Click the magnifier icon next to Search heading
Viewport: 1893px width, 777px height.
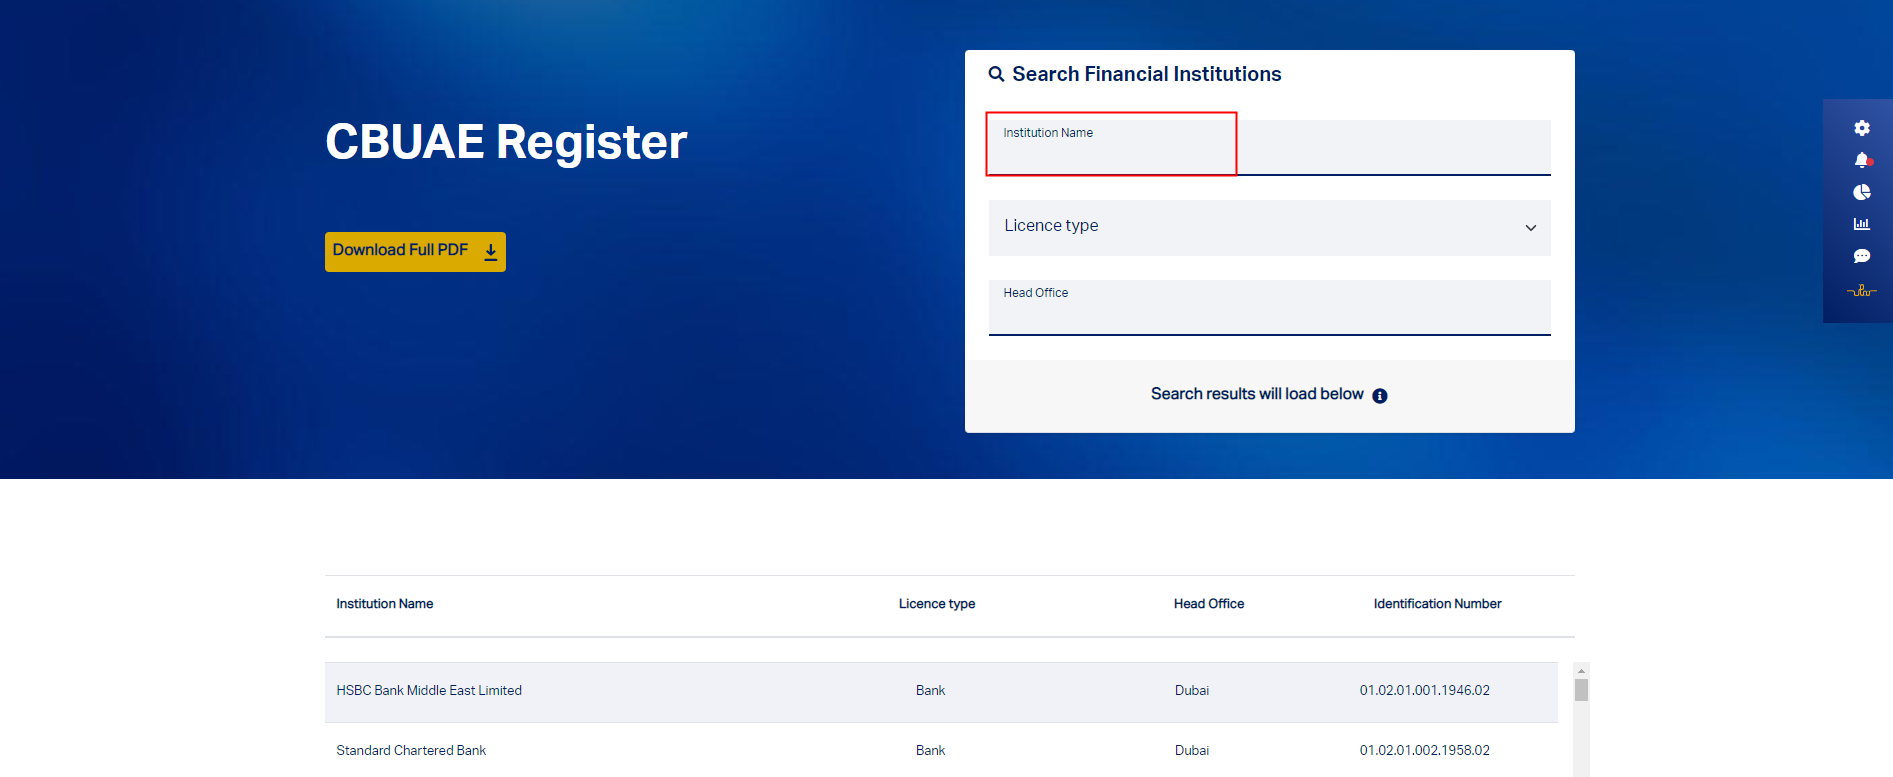click(x=996, y=74)
